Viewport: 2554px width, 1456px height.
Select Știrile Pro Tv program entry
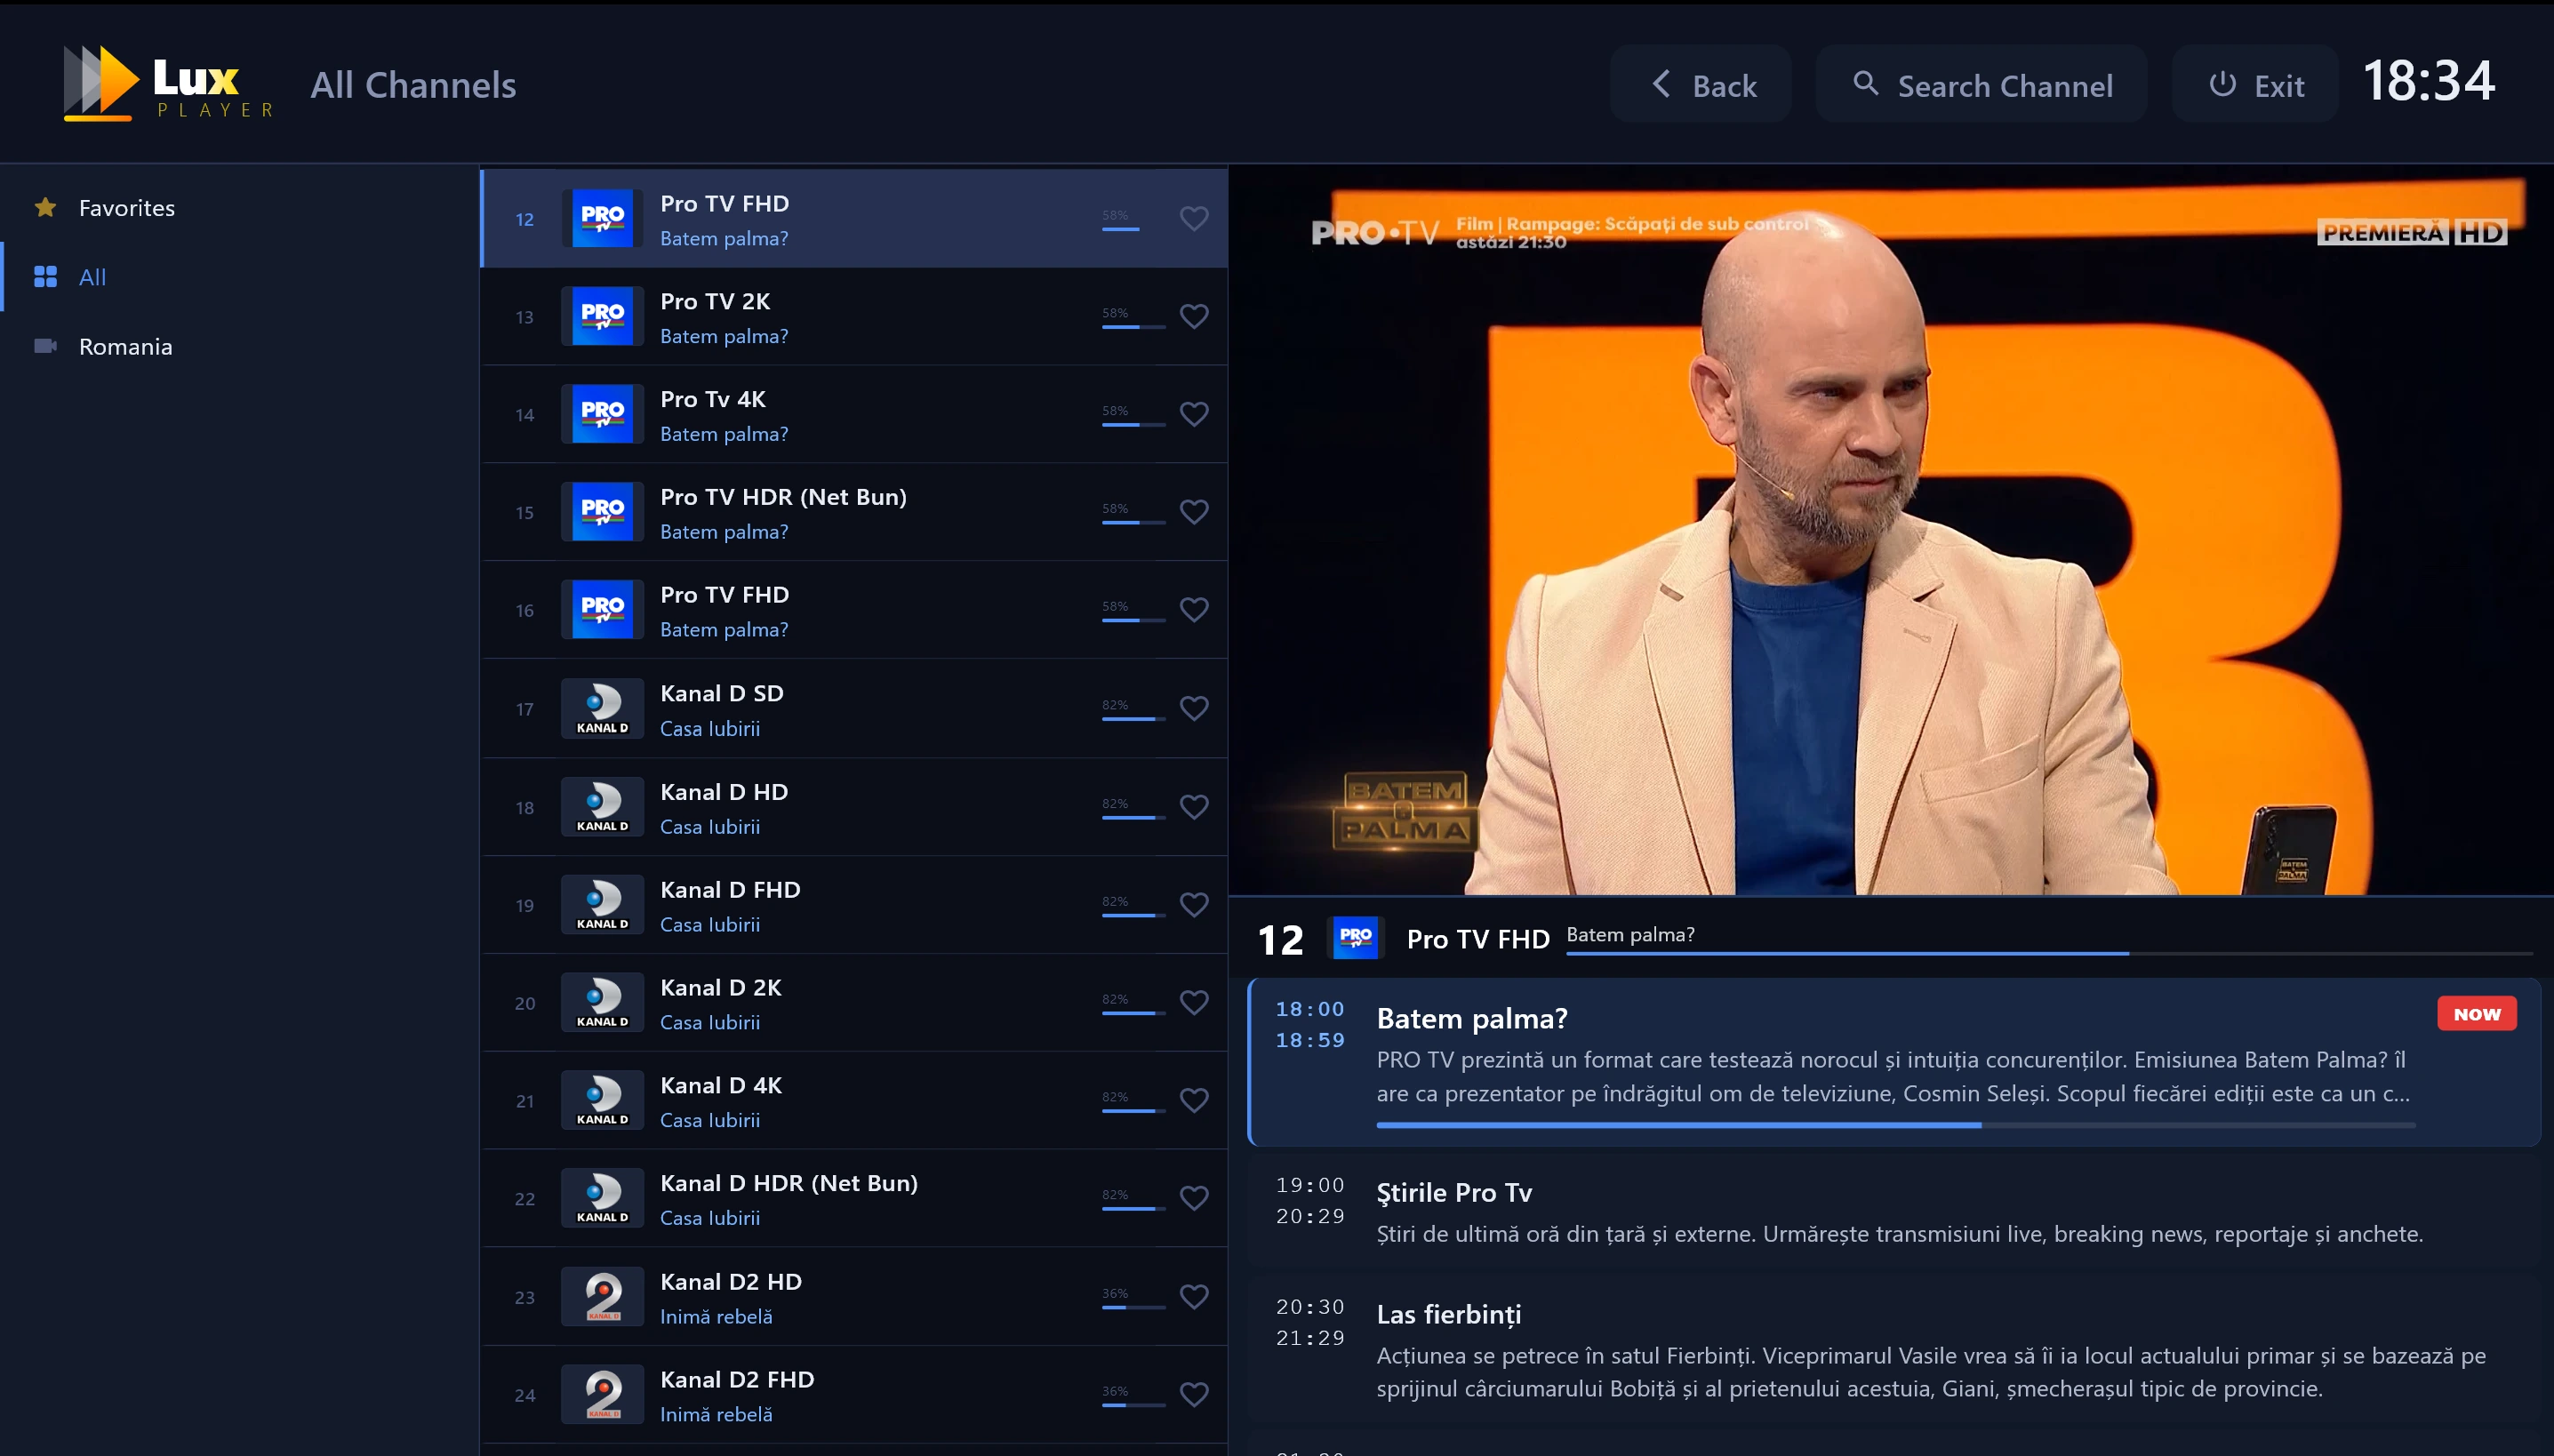(1894, 1211)
